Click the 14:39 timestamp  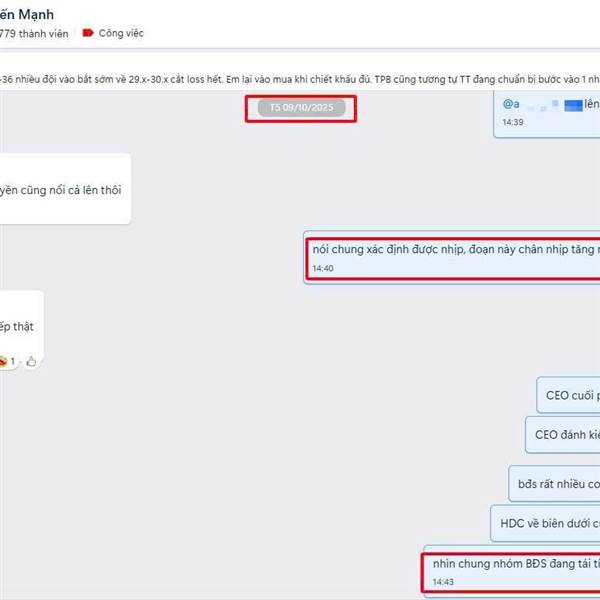click(x=513, y=122)
